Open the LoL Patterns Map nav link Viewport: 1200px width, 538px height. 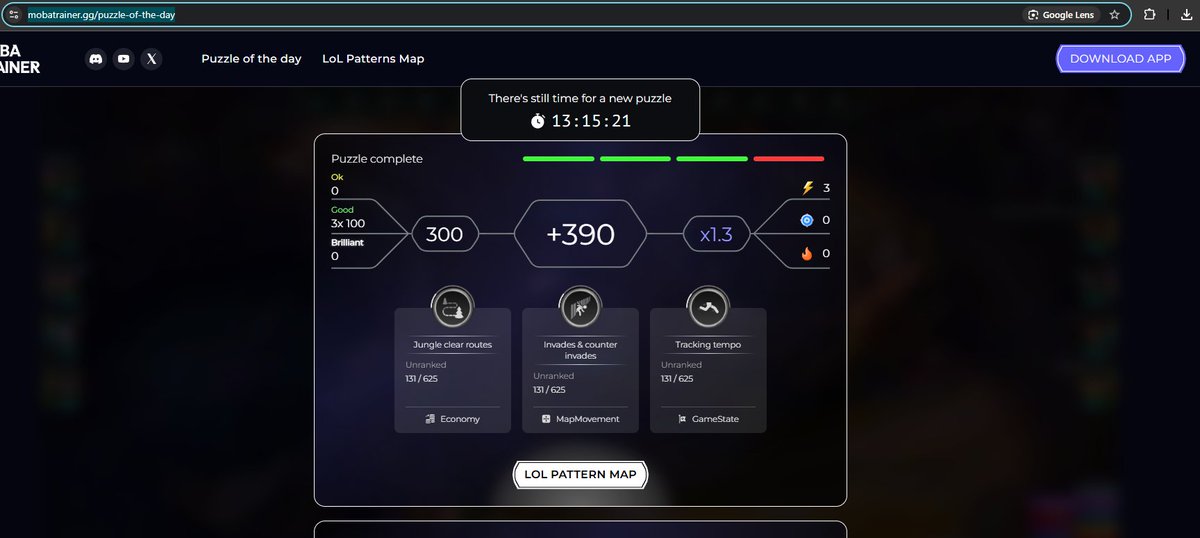[x=373, y=59]
